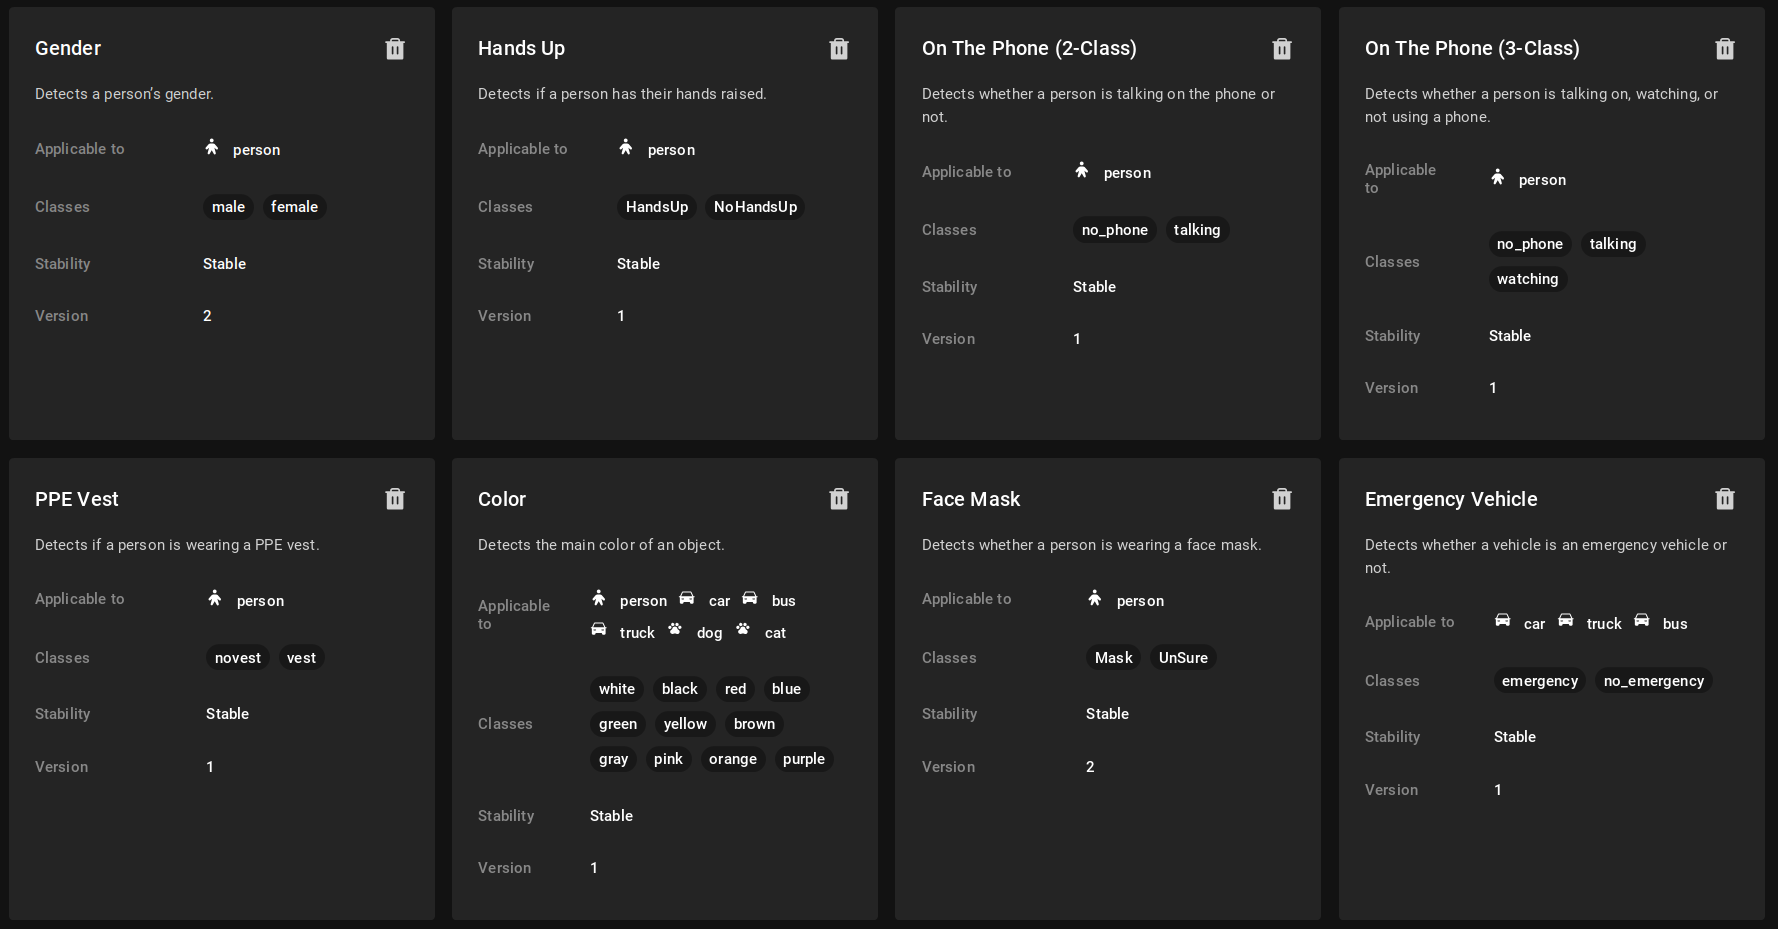Click trash icon on Hands Up card
The height and width of the screenshot is (929, 1778).
tap(838, 49)
